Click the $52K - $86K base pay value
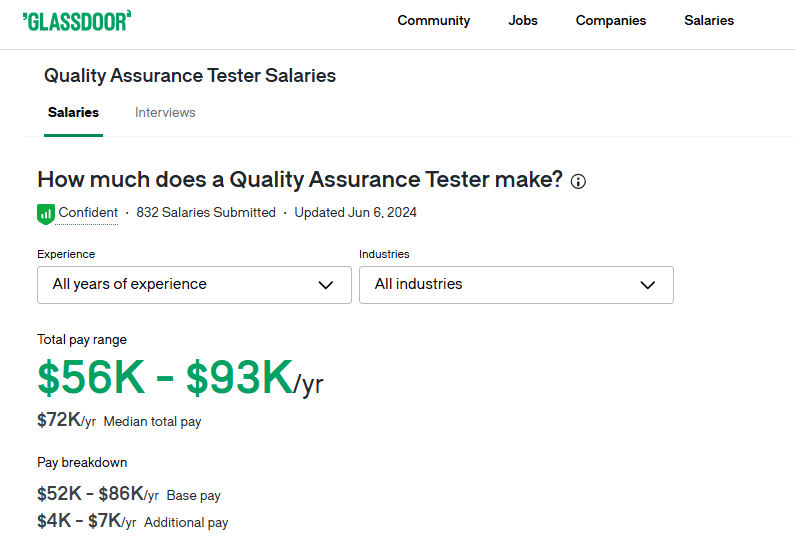Screen dimensions: 796x544 tap(91, 493)
